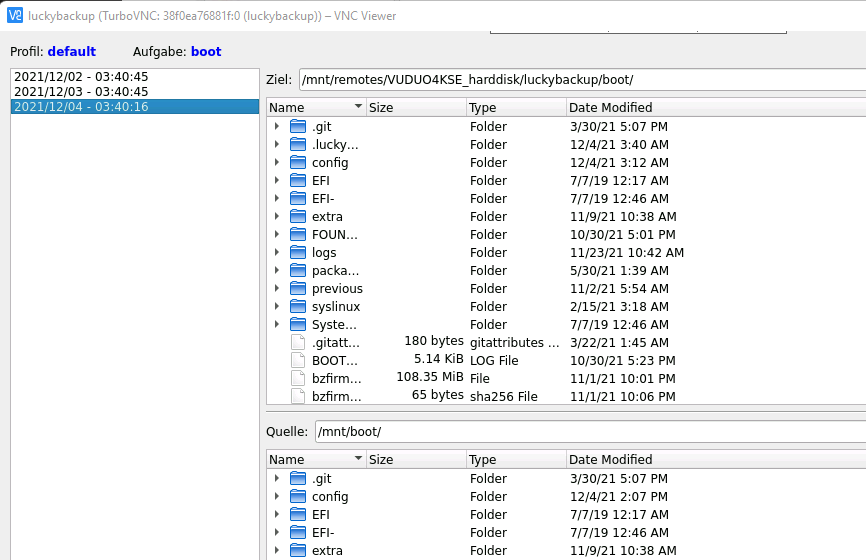
Task: Select snapshot 2021/12/02 - 03:40:45
Action: [x=135, y=76]
